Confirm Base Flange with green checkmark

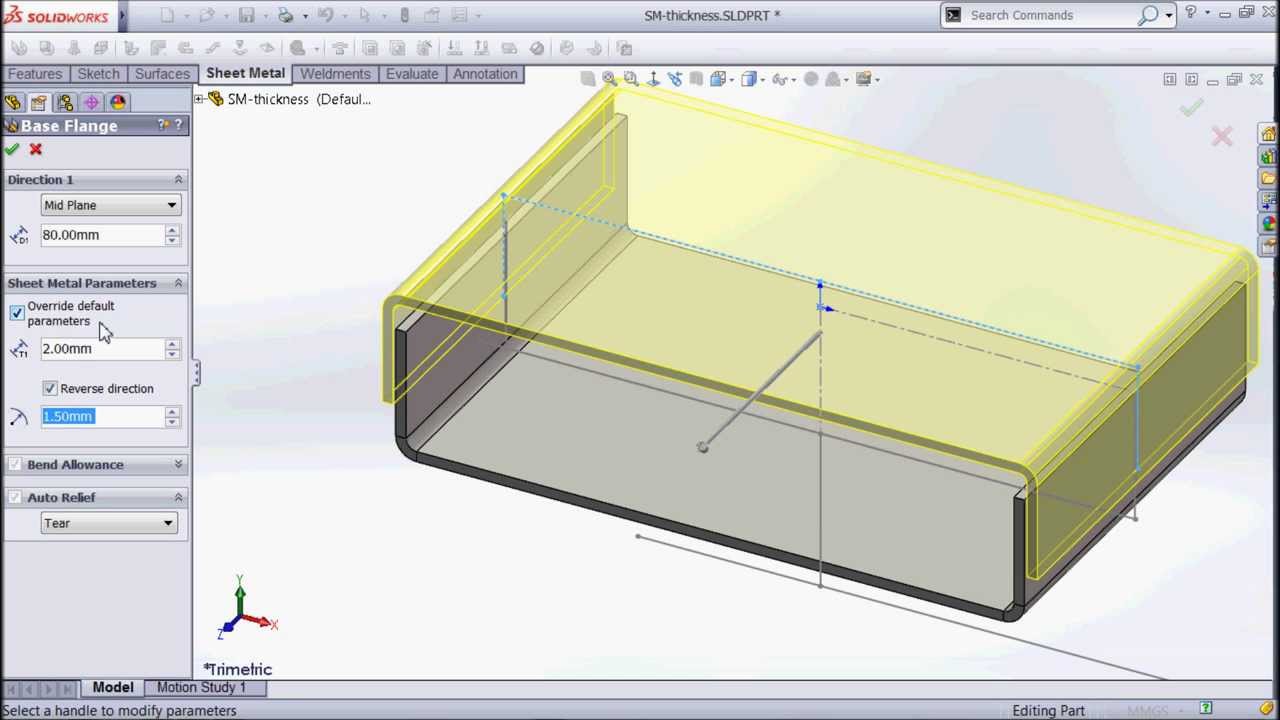click(x=12, y=149)
